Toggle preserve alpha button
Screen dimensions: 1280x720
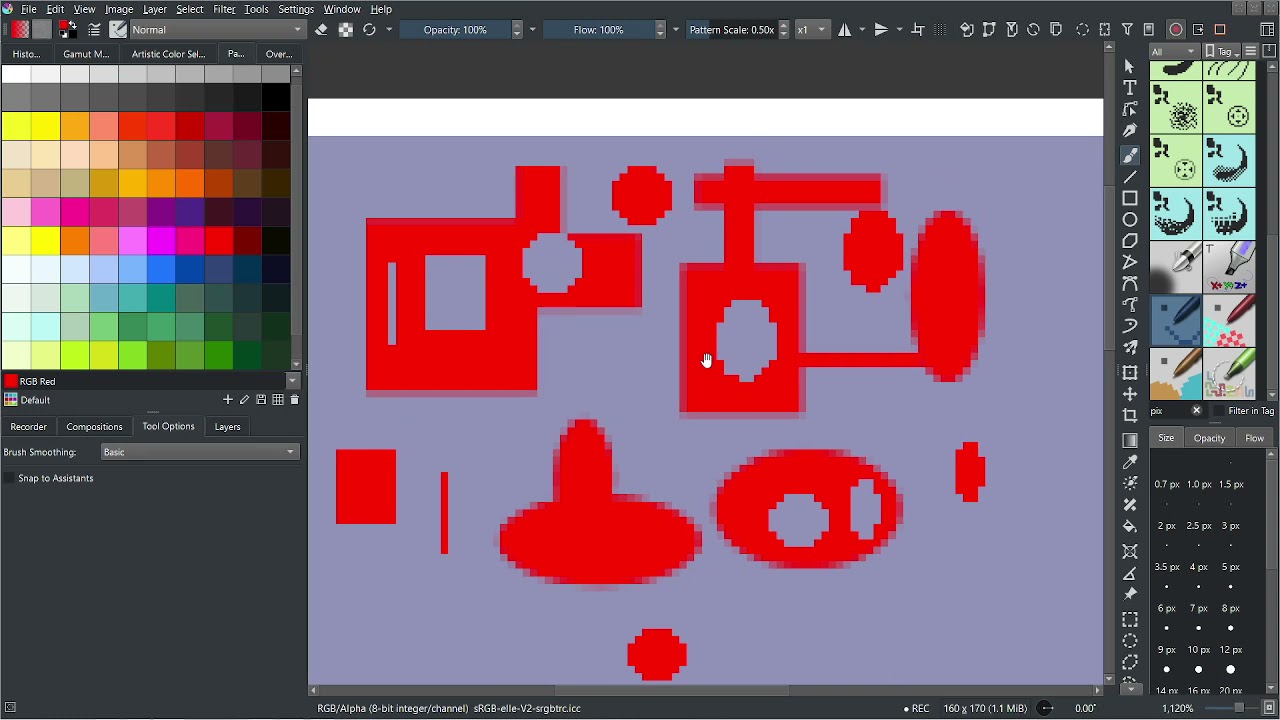[346, 30]
